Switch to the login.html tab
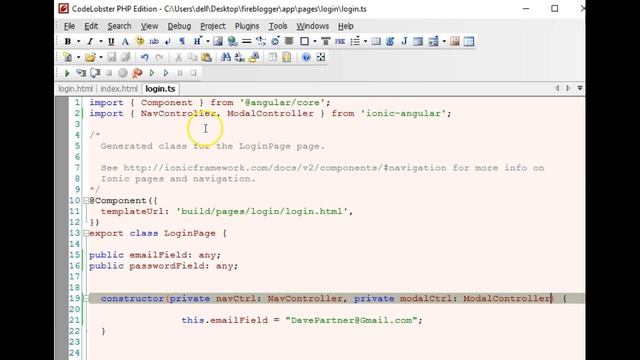Viewport: 640px width, 360px height. 75,89
